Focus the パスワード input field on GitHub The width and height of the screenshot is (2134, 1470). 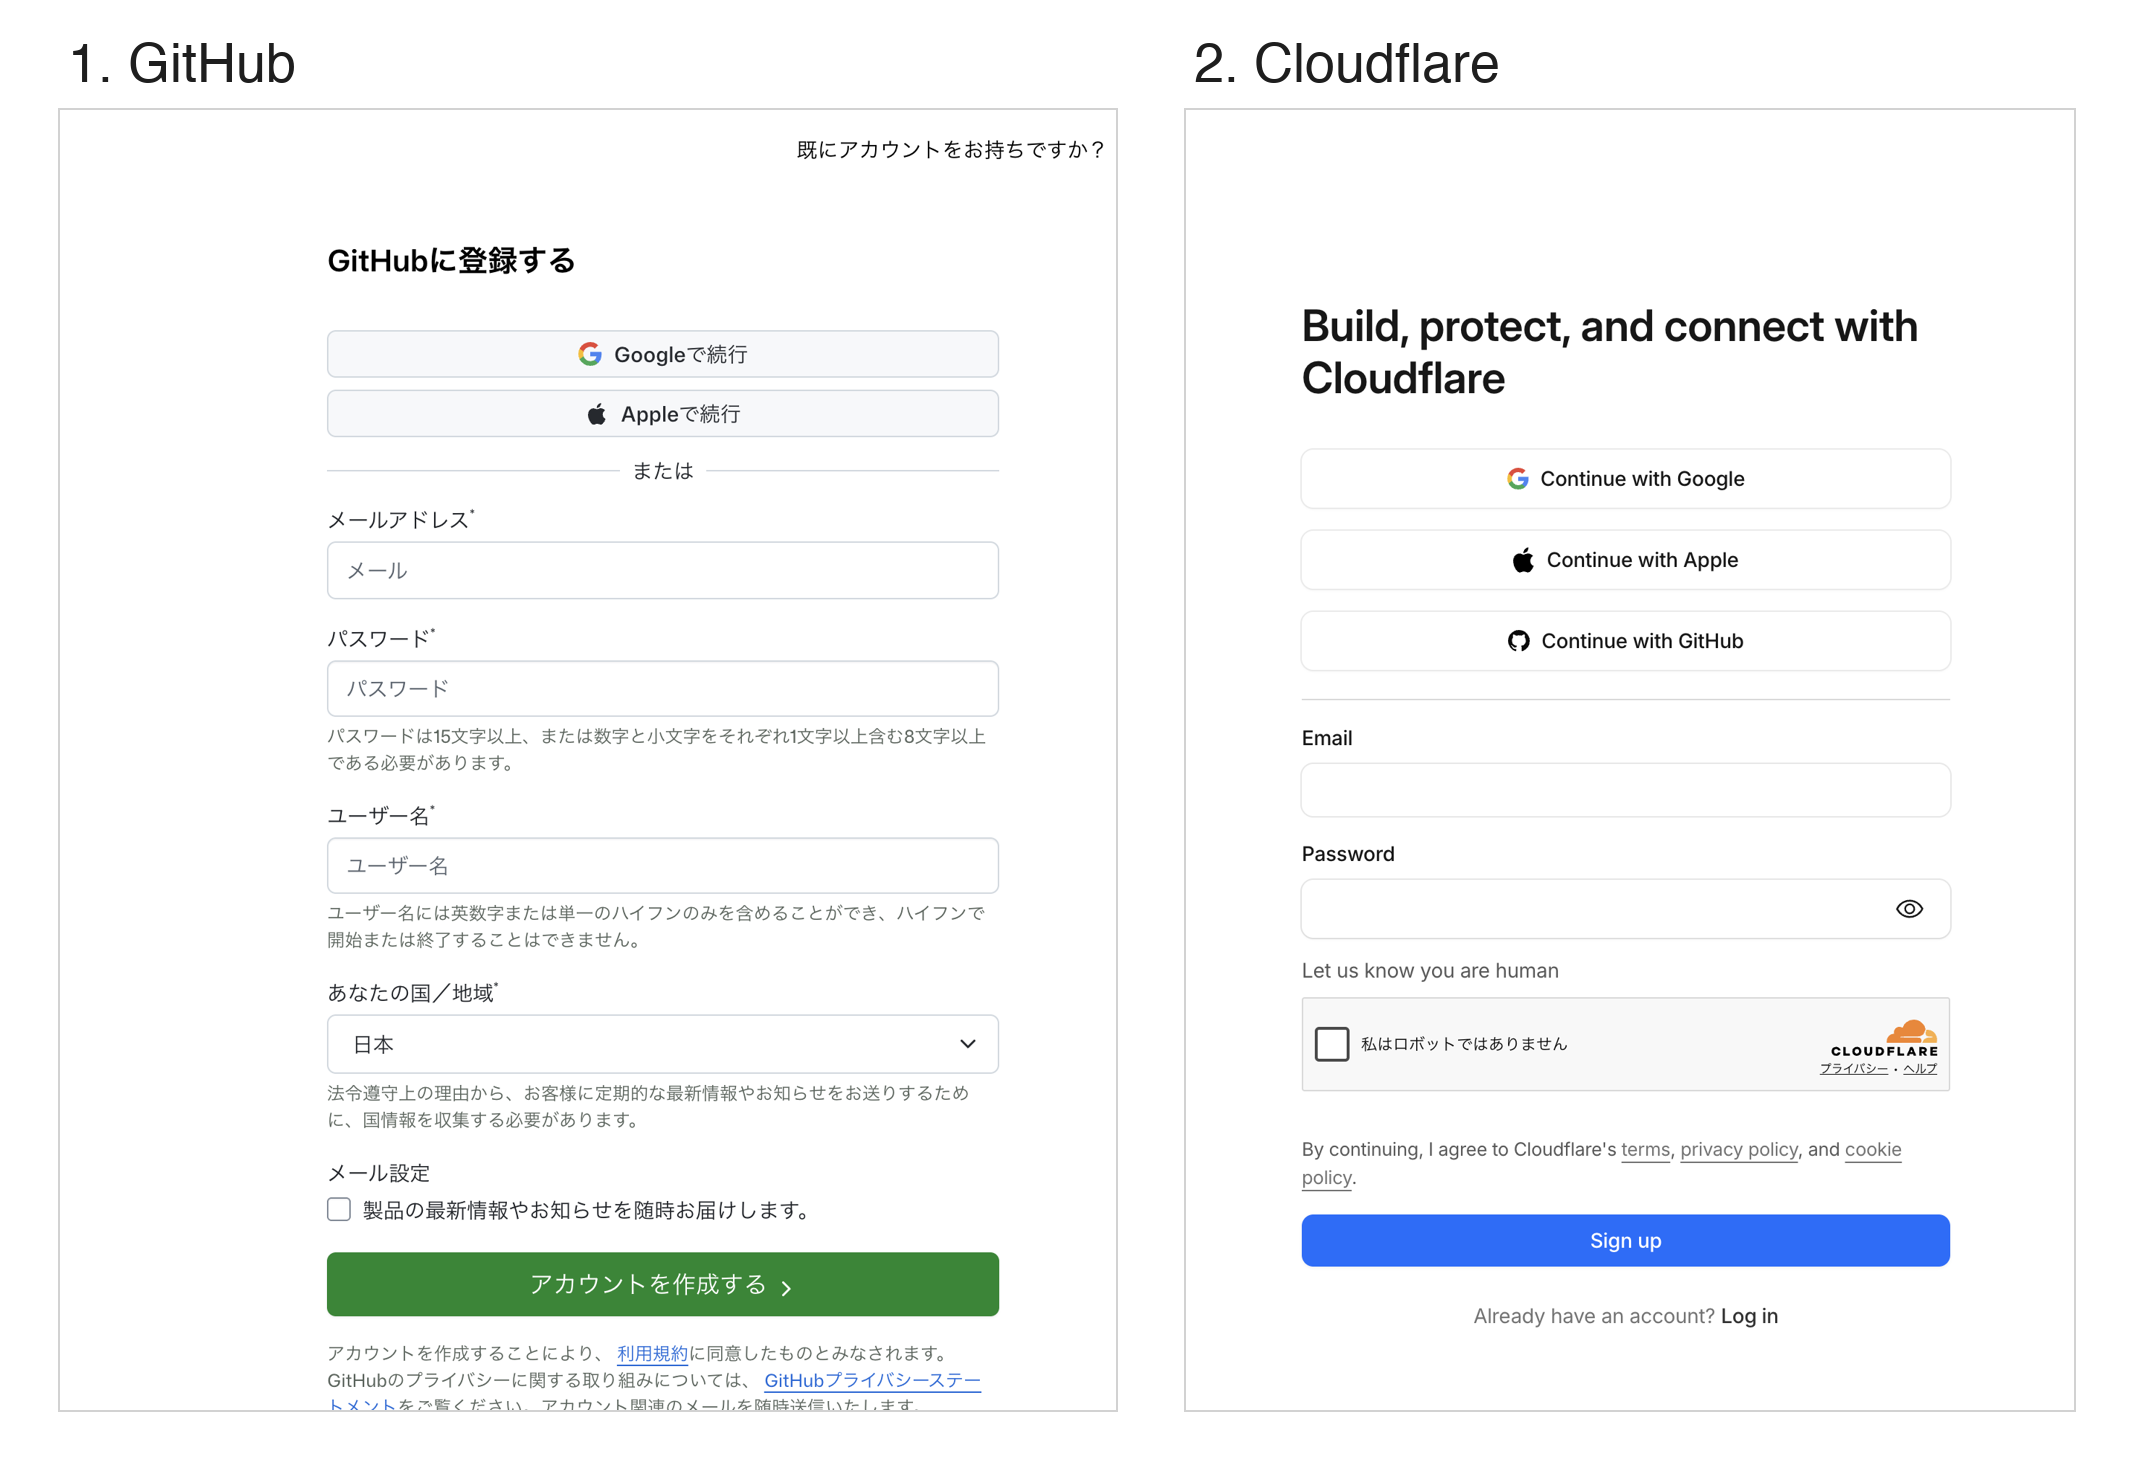pos(663,689)
